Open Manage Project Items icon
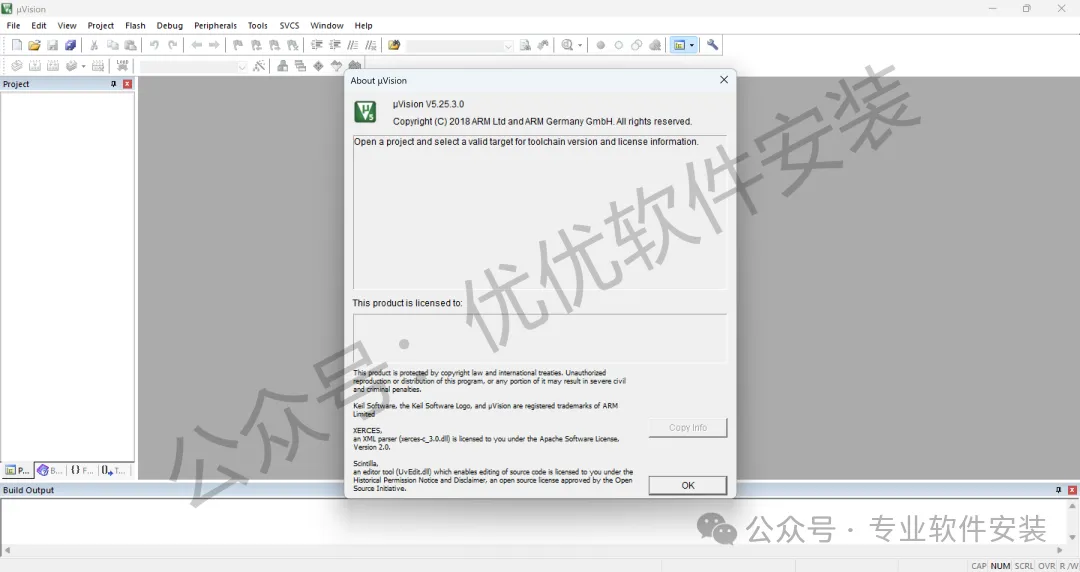This screenshot has width=1080, height=572. pos(282,65)
